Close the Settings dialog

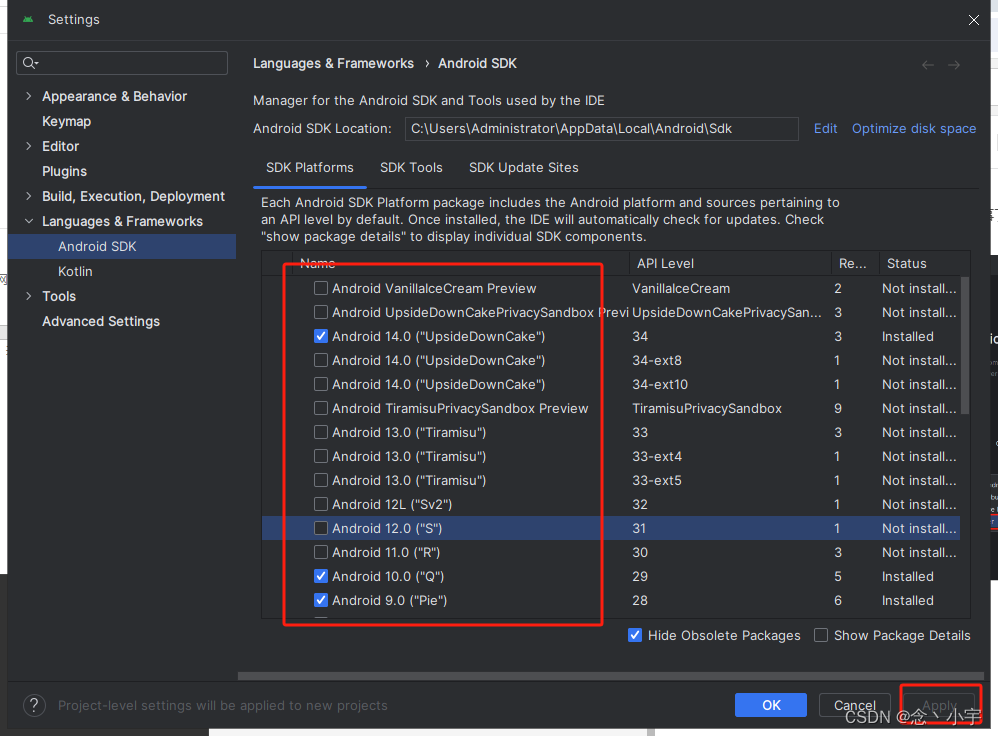tap(973, 20)
